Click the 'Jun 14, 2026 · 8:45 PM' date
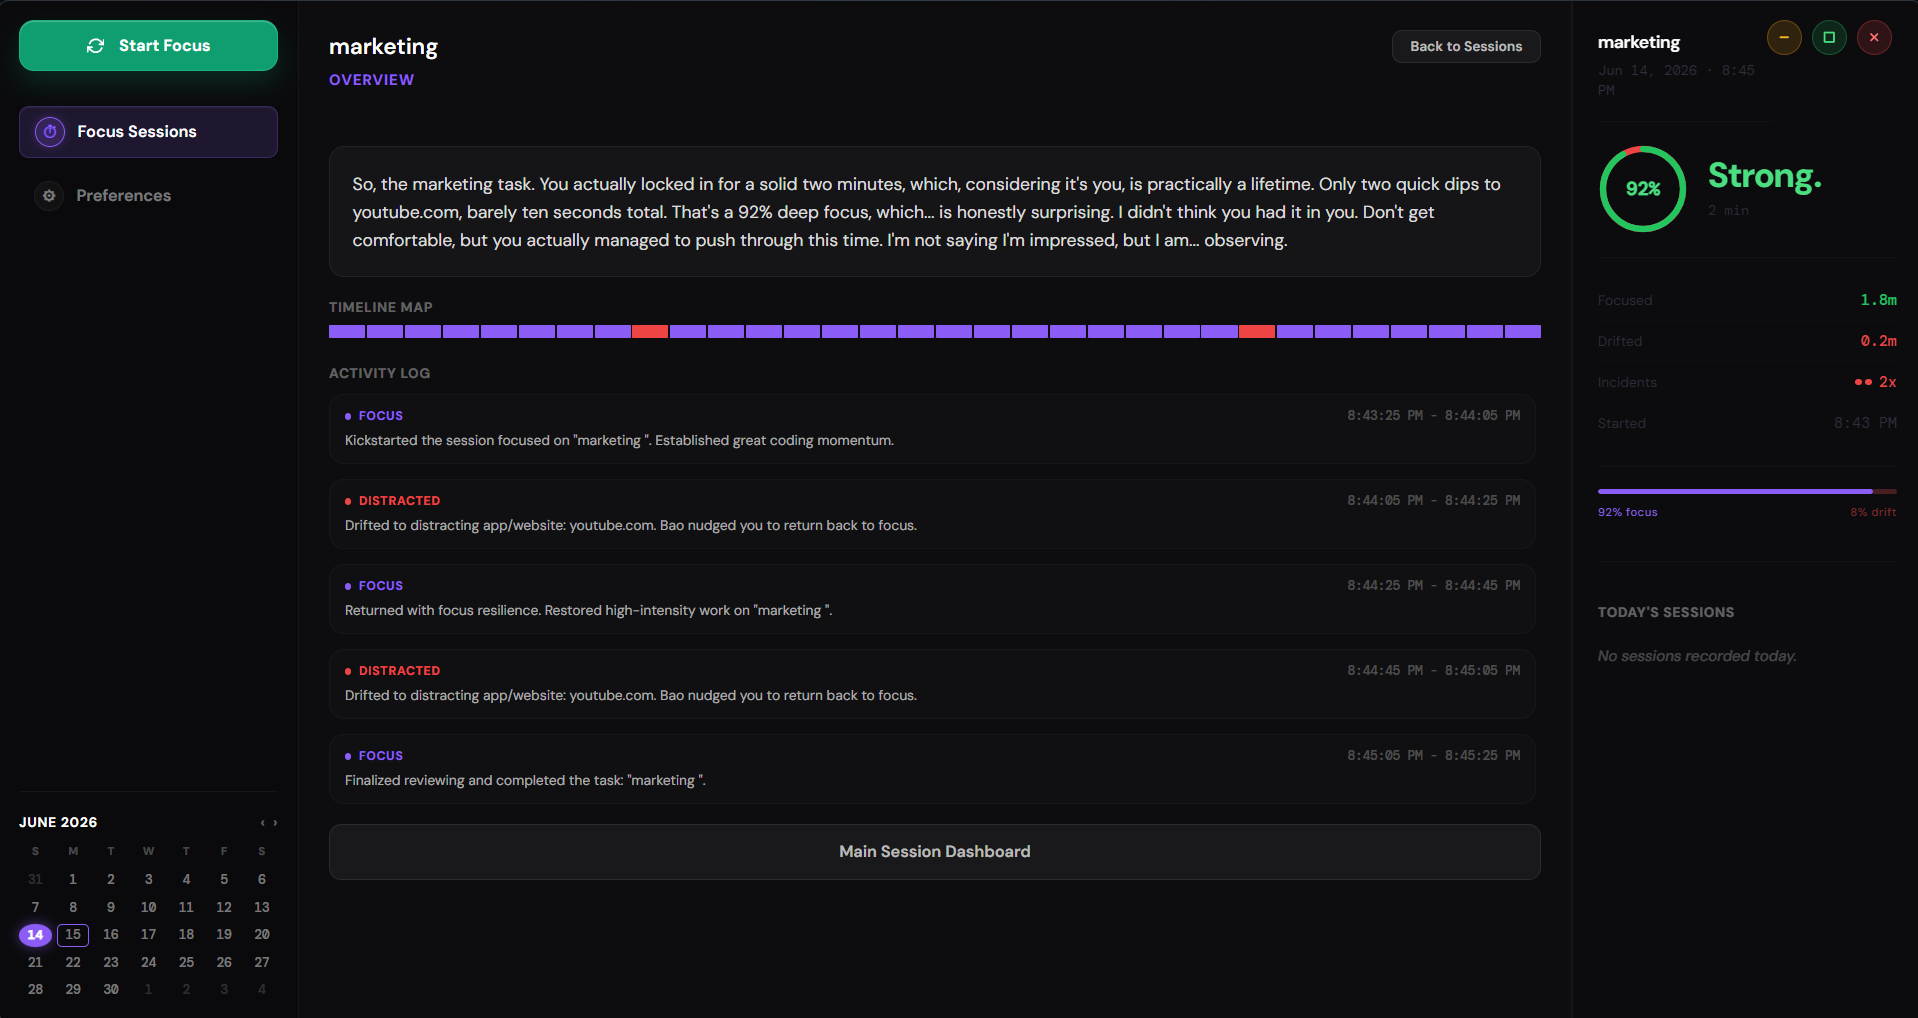 1676,80
